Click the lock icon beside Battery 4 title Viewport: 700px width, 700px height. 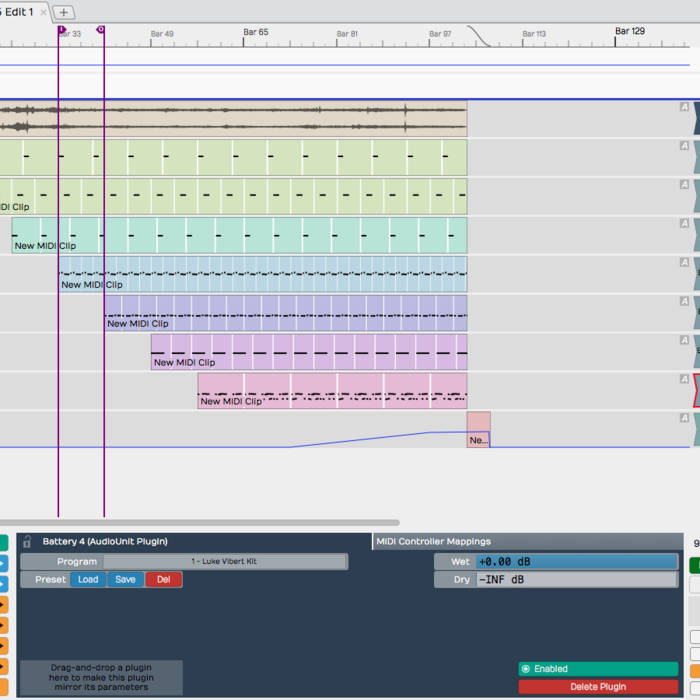pos(28,541)
